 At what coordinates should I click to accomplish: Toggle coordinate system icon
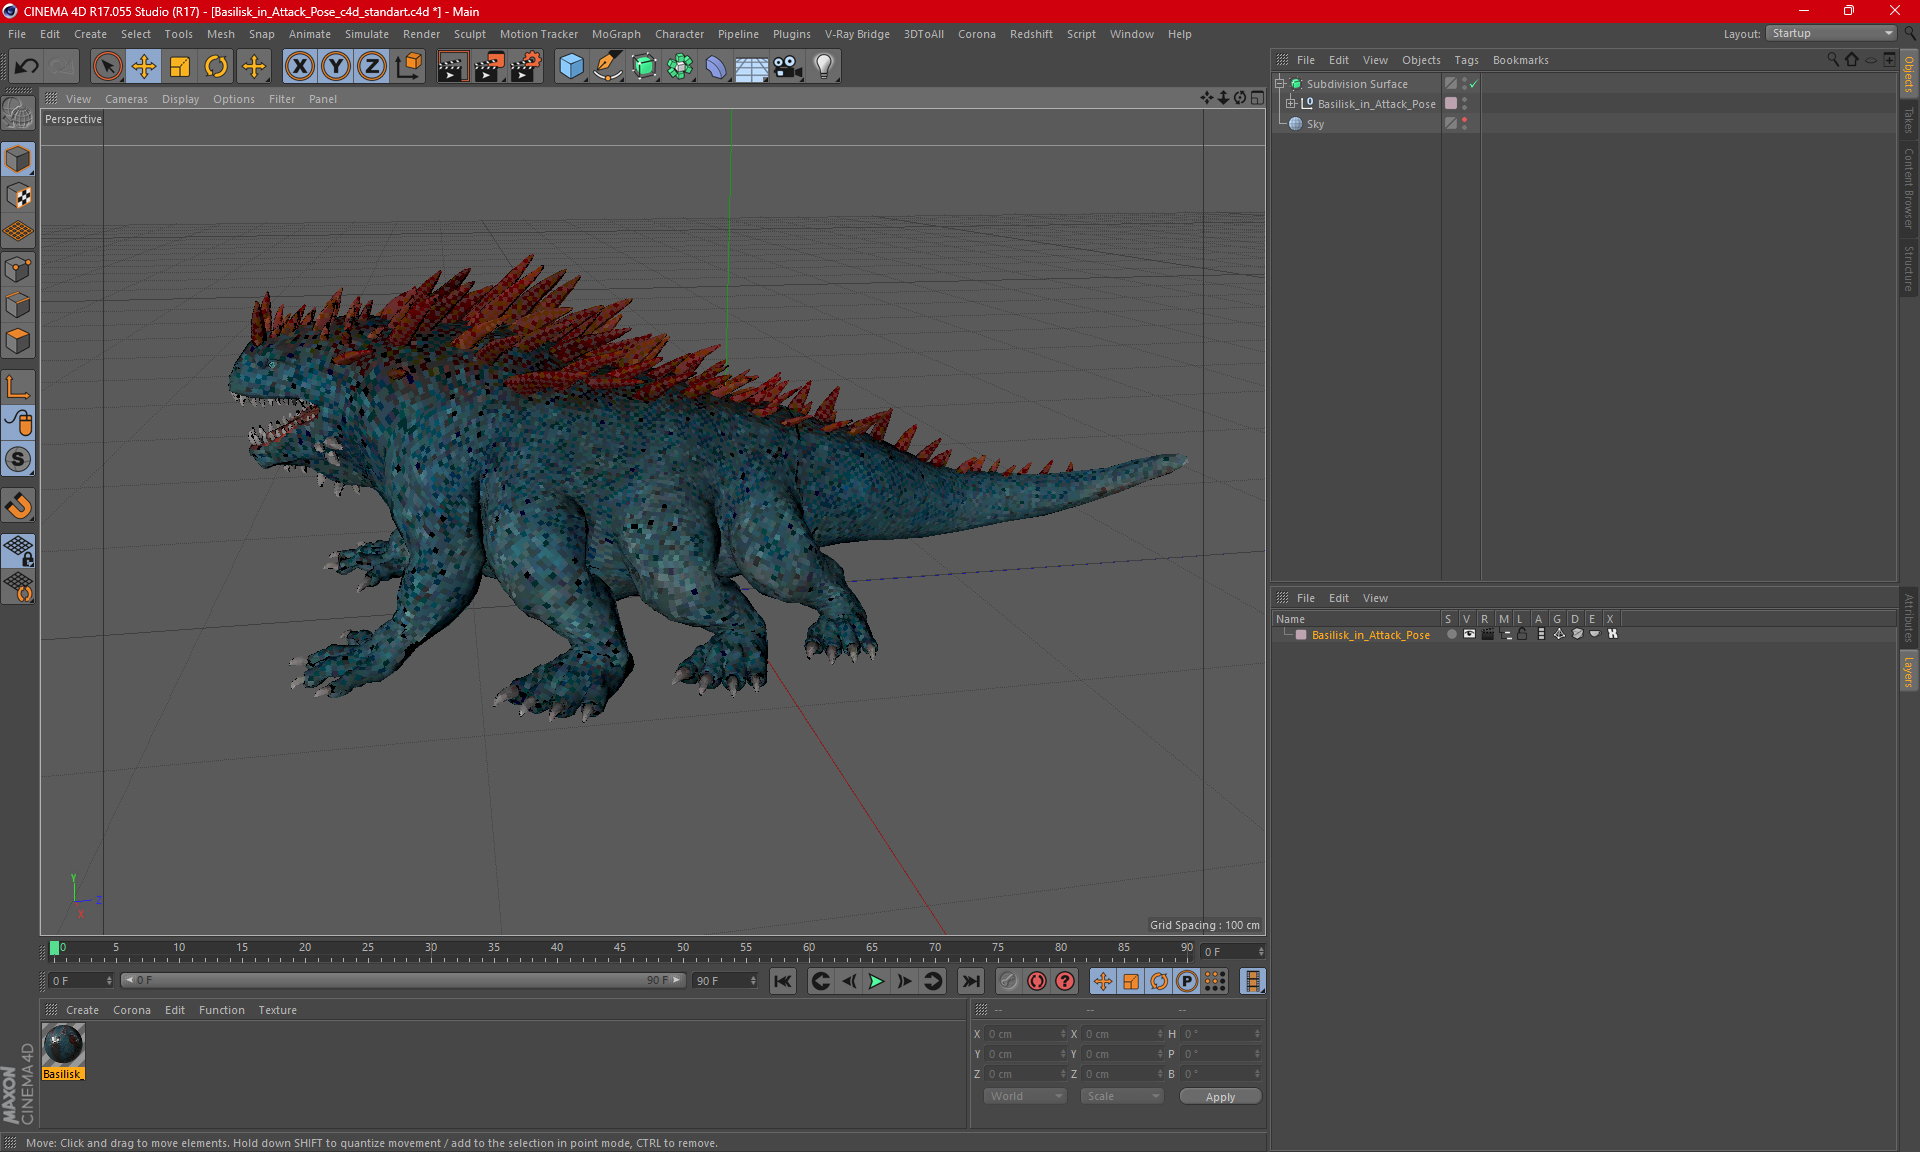click(x=408, y=66)
